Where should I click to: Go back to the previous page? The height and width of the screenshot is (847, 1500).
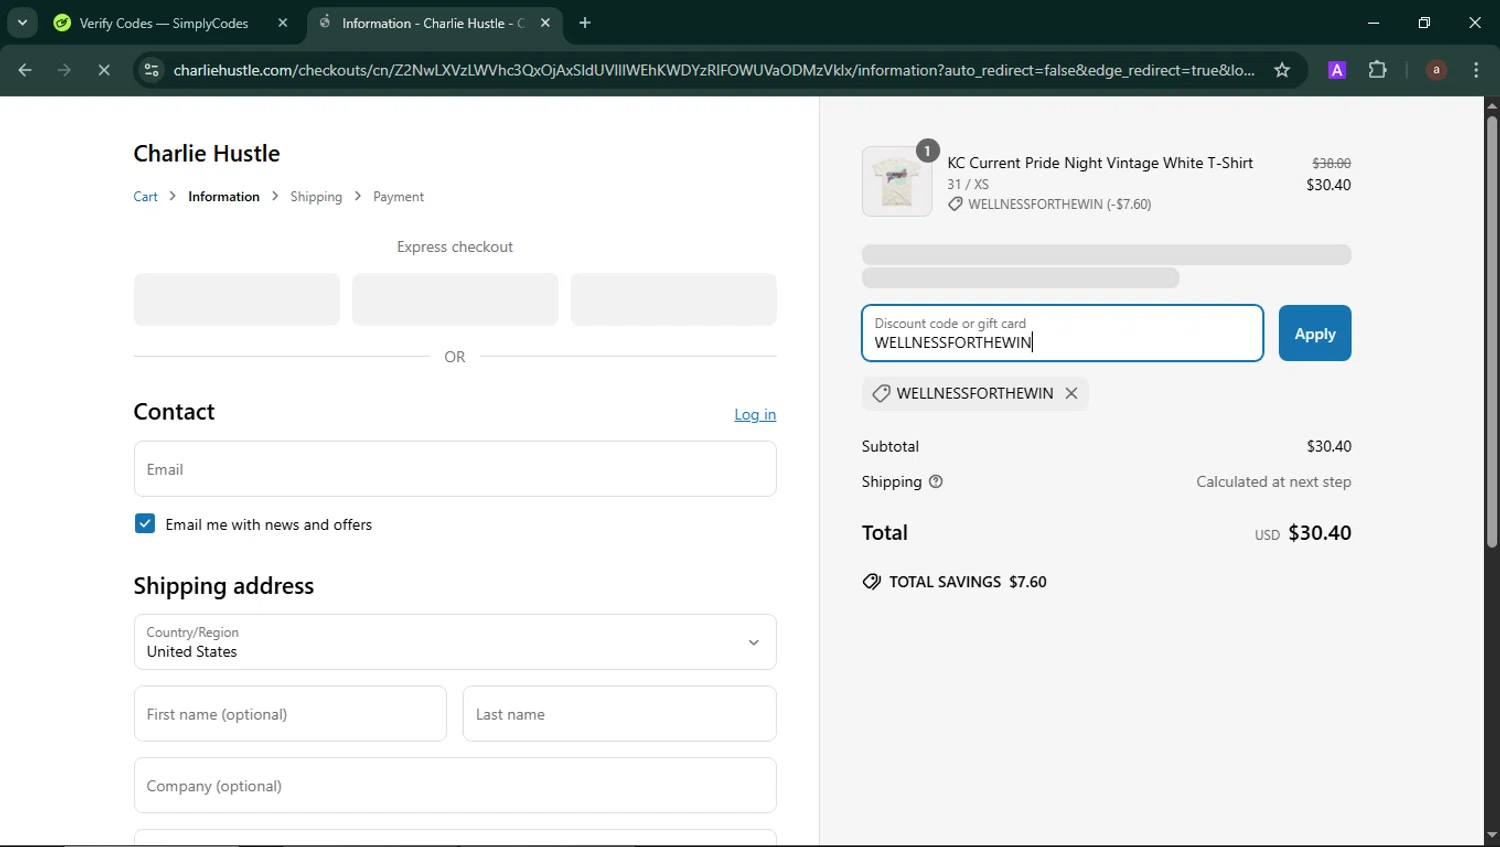[x=25, y=70]
